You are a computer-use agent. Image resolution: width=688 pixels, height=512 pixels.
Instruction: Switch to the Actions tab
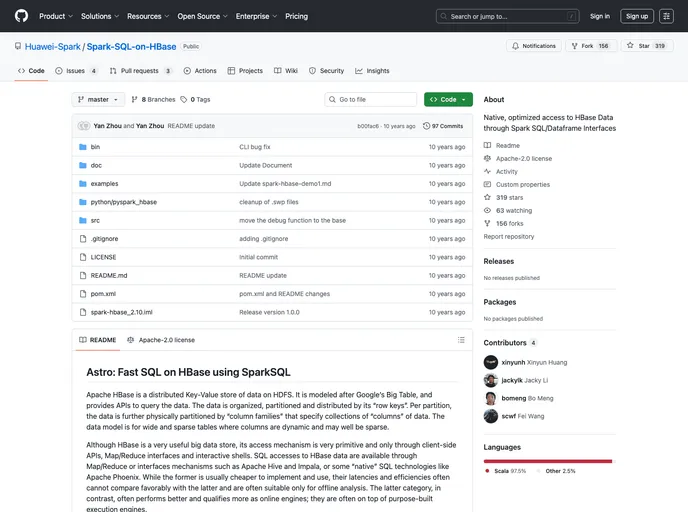[x=200, y=71]
